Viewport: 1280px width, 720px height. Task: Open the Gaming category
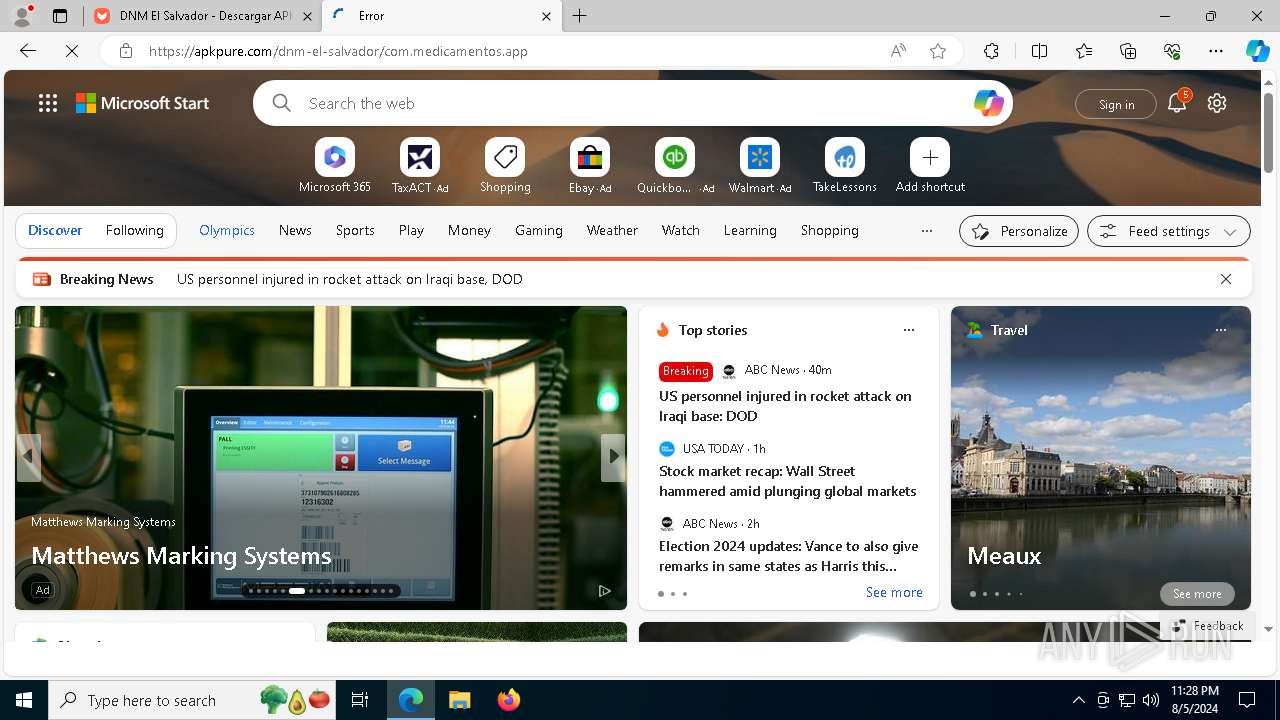click(539, 230)
